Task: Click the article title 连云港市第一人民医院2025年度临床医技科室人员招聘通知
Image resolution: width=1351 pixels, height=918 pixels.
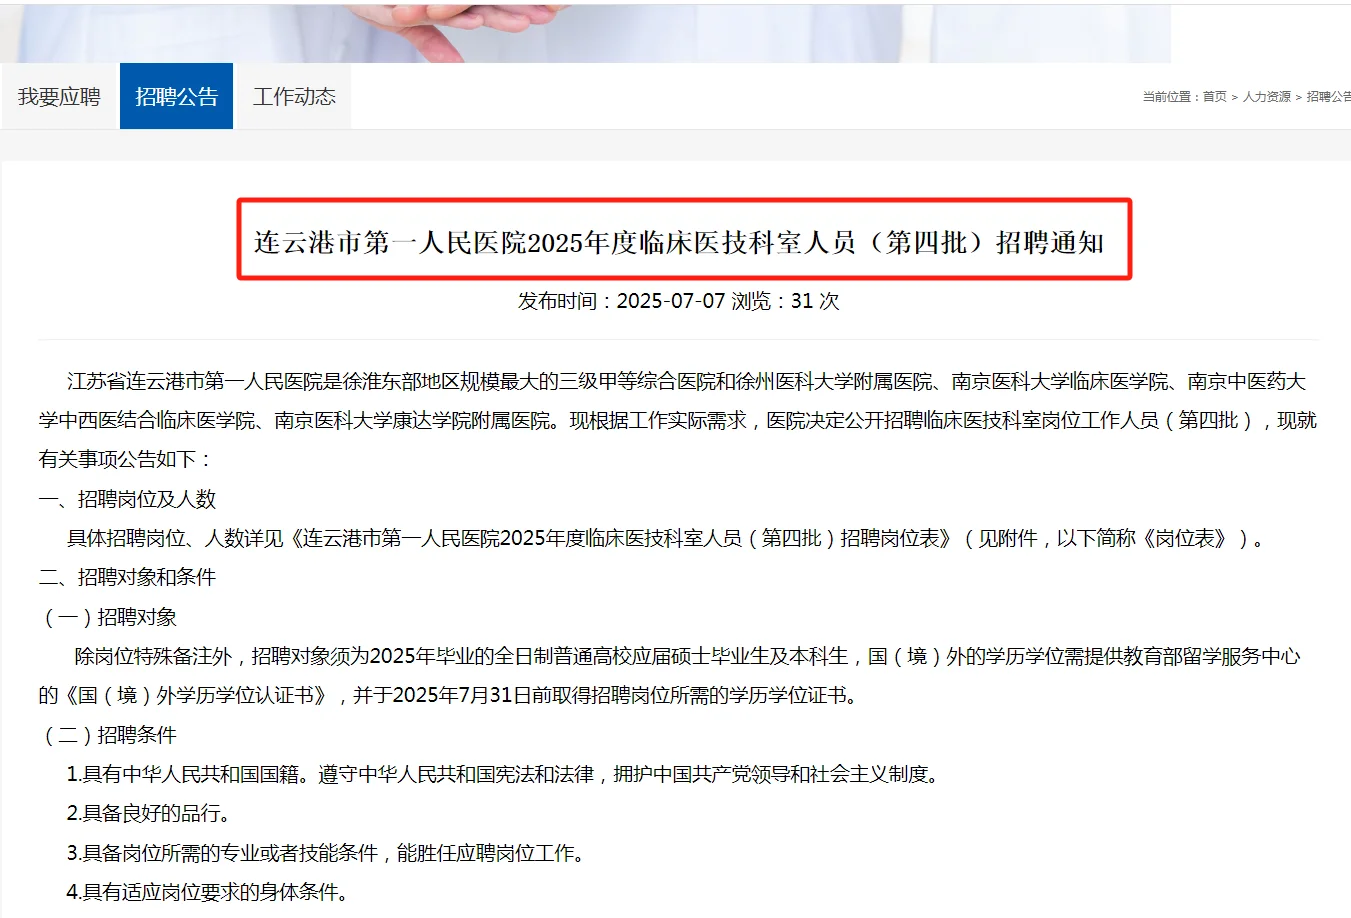Action: click(679, 242)
